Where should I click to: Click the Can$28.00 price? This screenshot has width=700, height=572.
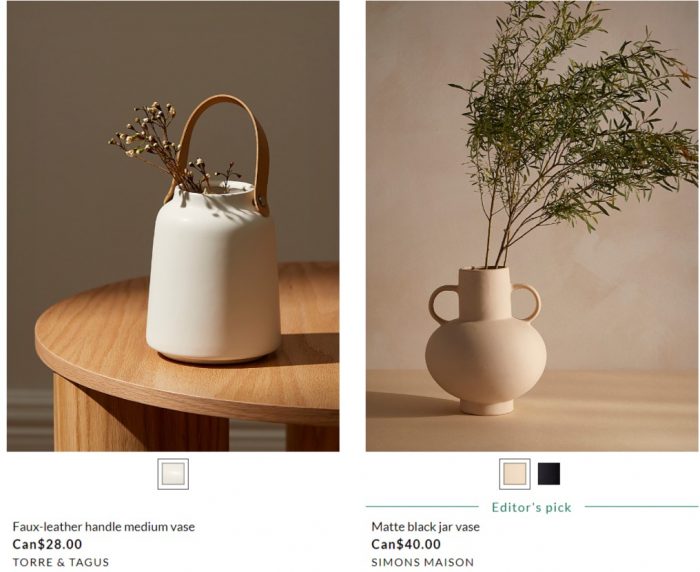pyautogui.click(x=47, y=544)
